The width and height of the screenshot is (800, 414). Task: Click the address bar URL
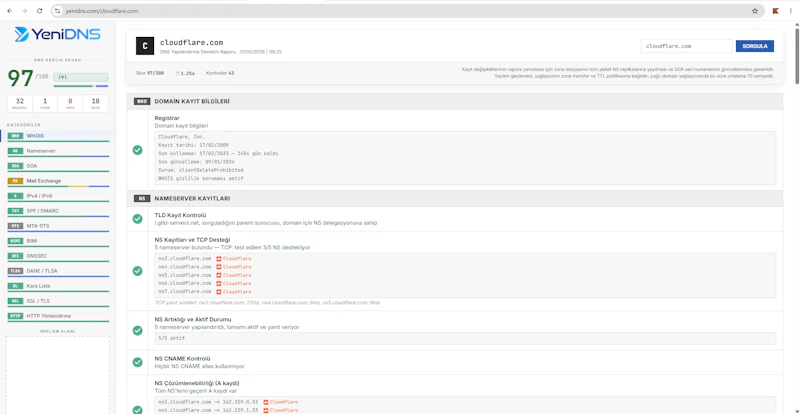click(x=102, y=11)
